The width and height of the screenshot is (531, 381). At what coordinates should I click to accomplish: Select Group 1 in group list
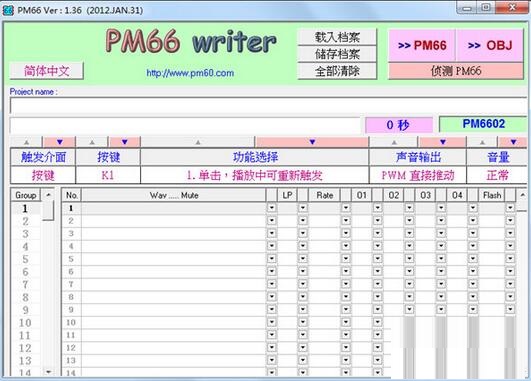click(25, 208)
